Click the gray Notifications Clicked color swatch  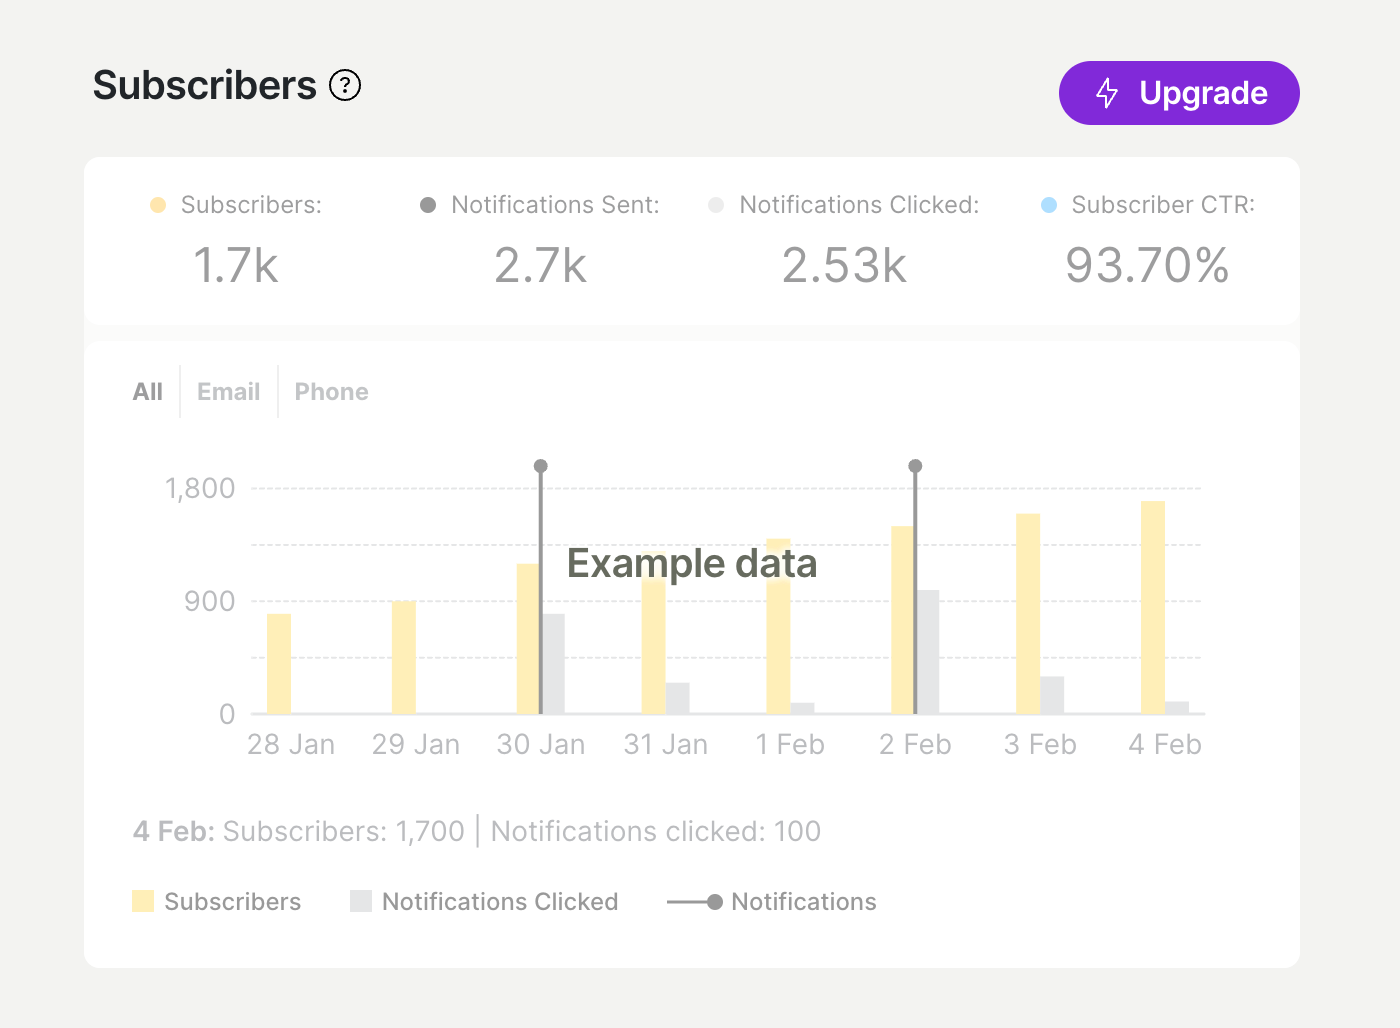(x=360, y=901)
